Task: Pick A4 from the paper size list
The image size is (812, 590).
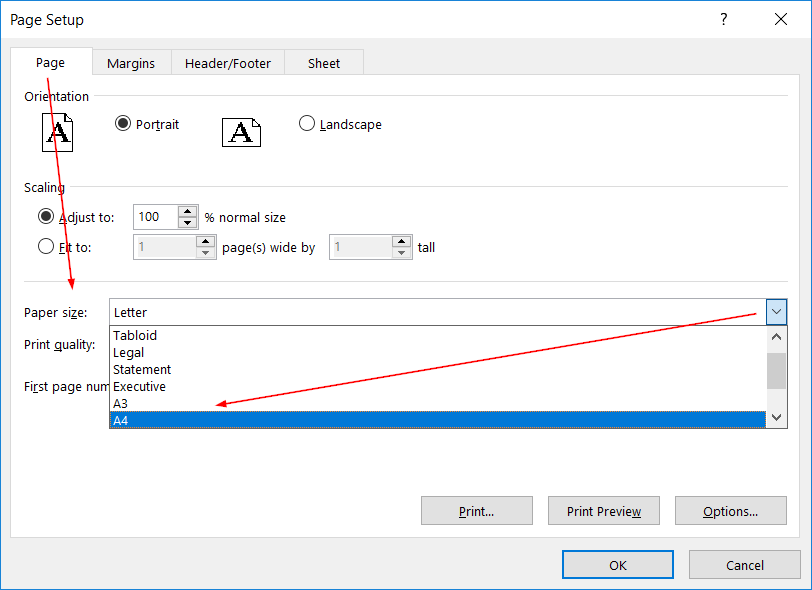Action: (x=436, y=421)
